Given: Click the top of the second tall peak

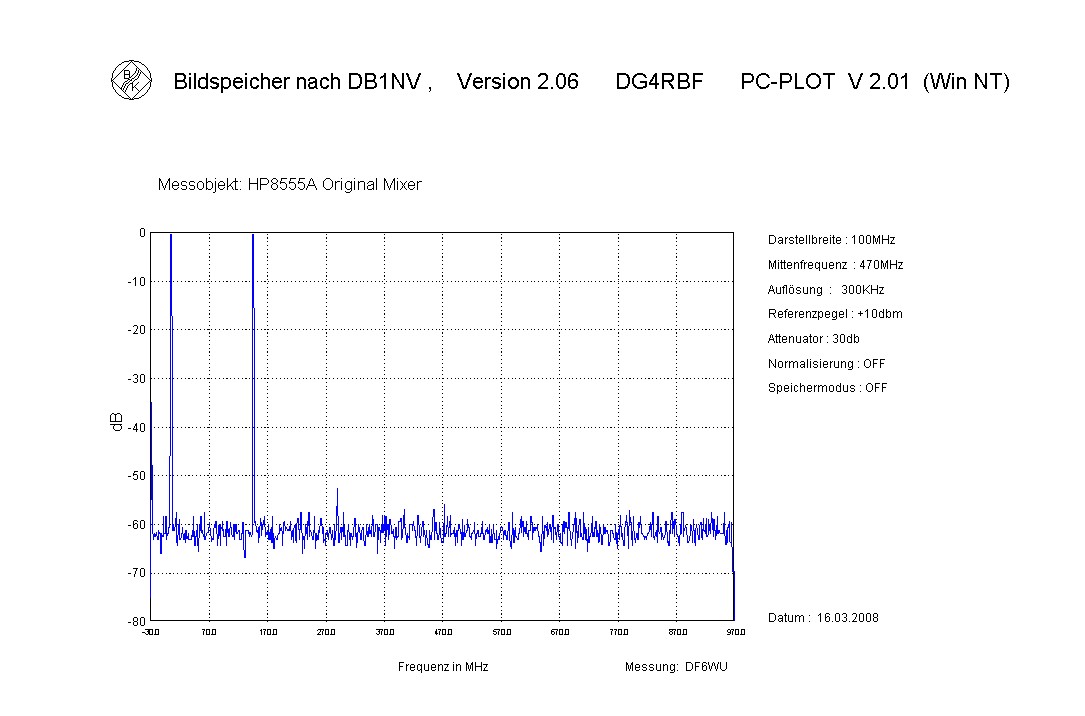Looking at the screenshot, I should pos(253,236).
